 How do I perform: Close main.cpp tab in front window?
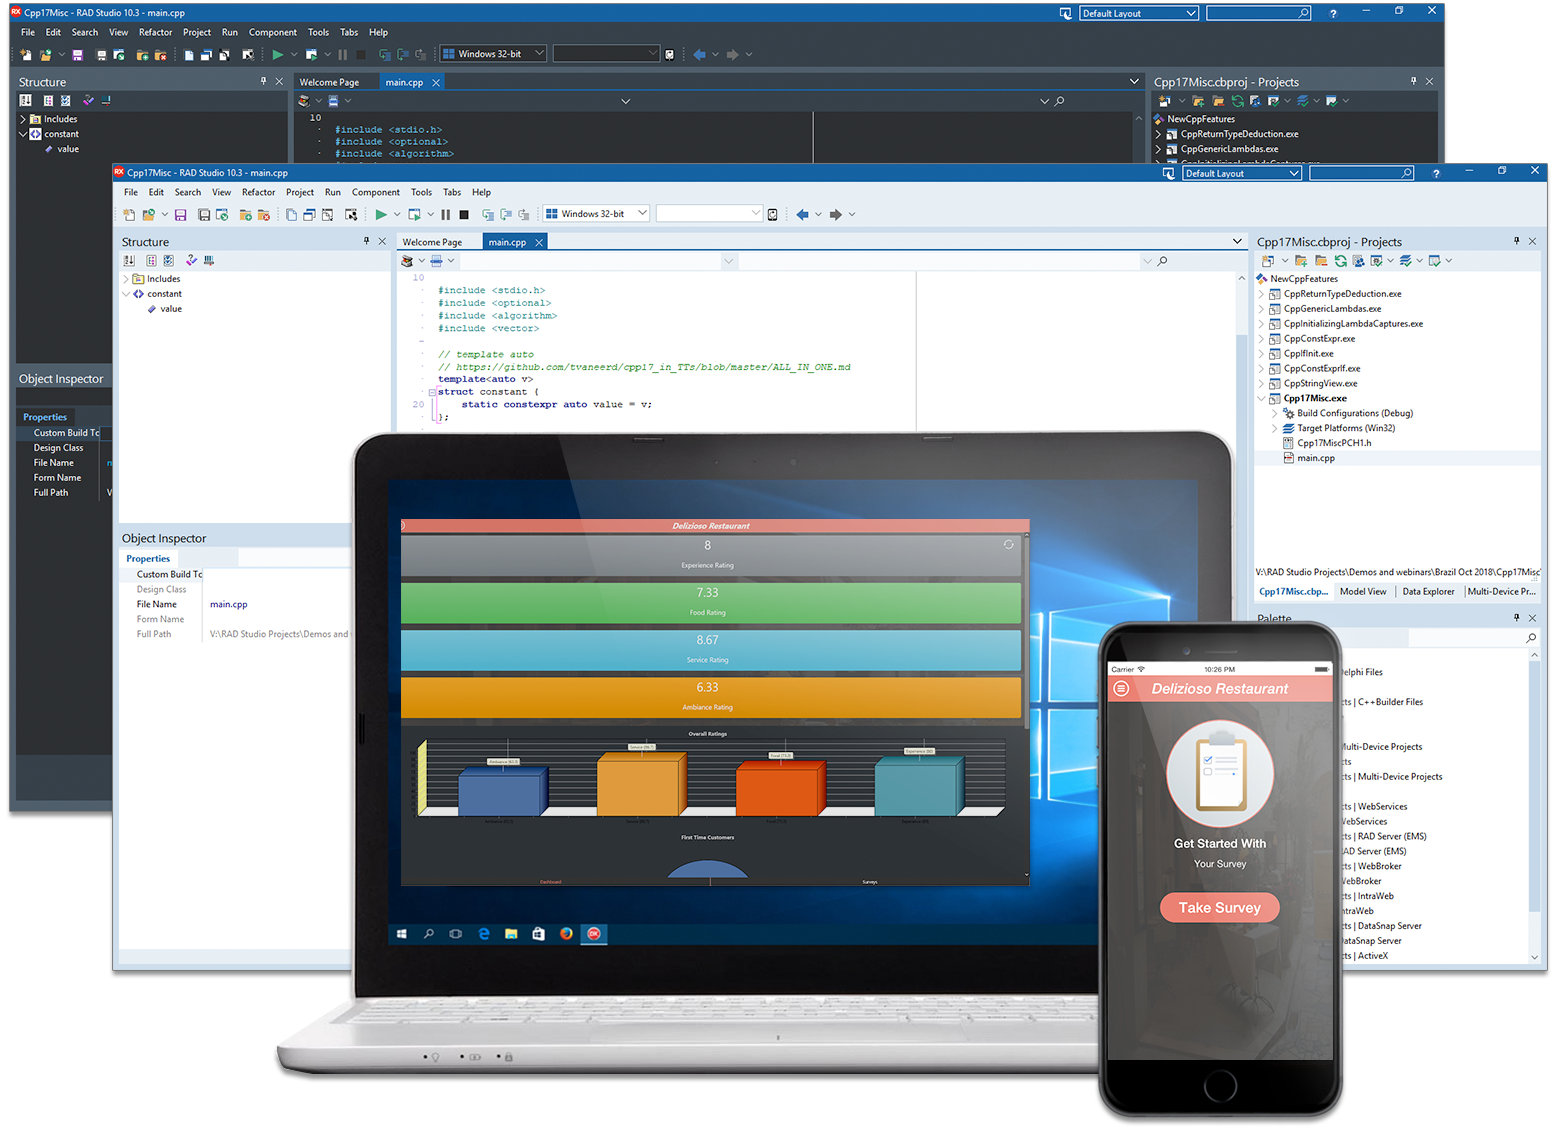[539, 242]
